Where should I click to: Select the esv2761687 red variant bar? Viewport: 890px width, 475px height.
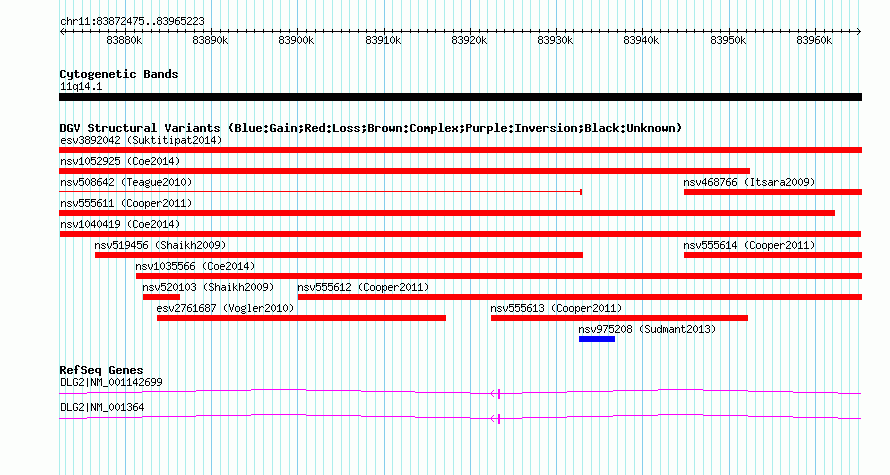click(301, 318)
